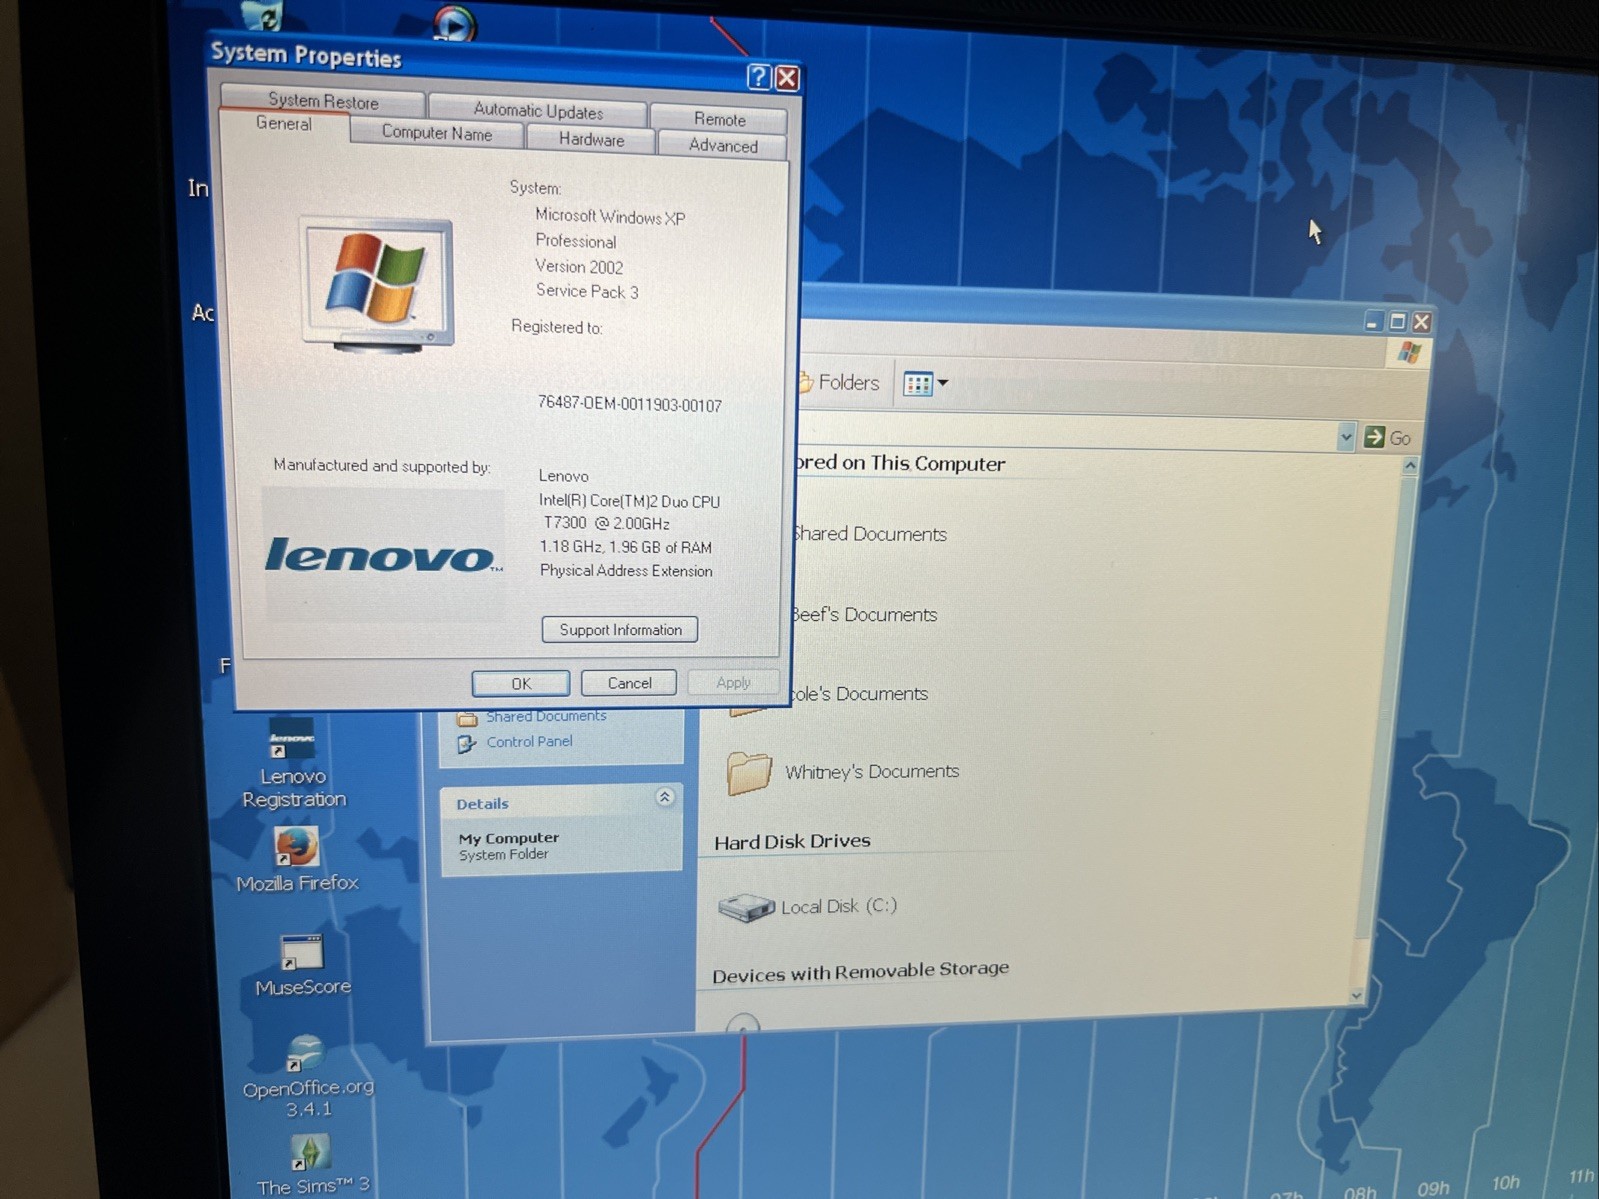
Task: Click the Go button in My Computer
Action: click(1388, 438)
